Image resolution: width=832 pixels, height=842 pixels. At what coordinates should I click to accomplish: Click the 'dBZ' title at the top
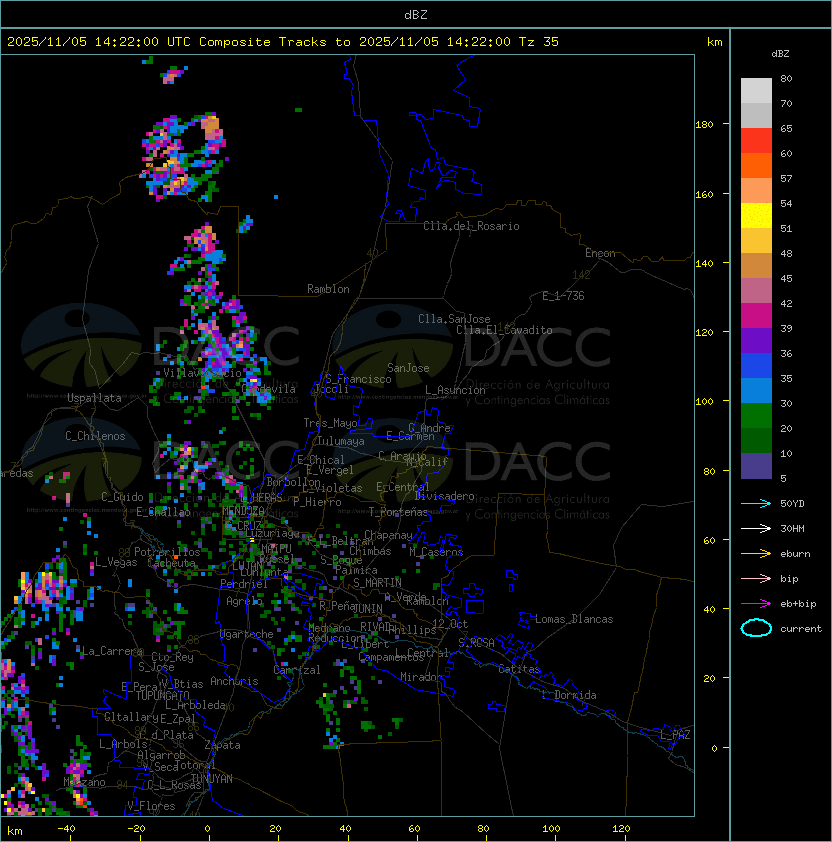click(416, 14)
